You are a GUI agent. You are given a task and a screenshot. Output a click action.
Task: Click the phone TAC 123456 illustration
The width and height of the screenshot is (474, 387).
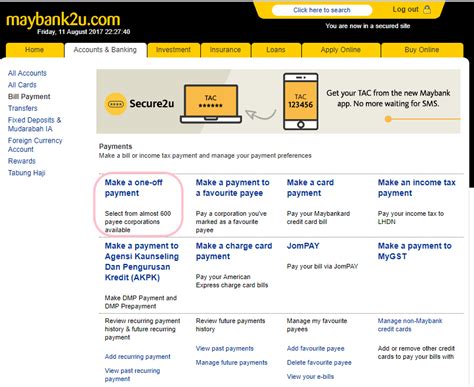pyautogui.click(x=301, y=101)
